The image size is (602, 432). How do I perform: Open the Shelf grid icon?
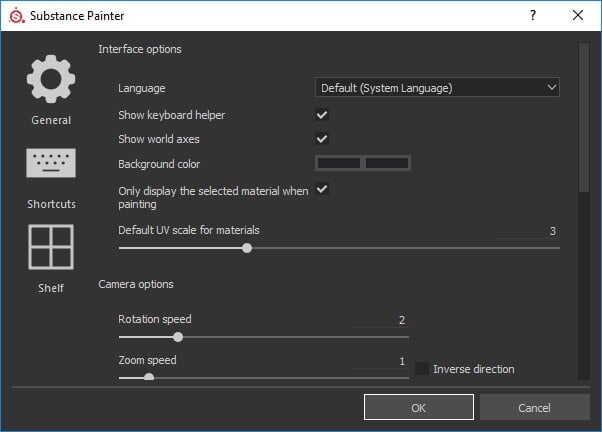pos(51,247)
